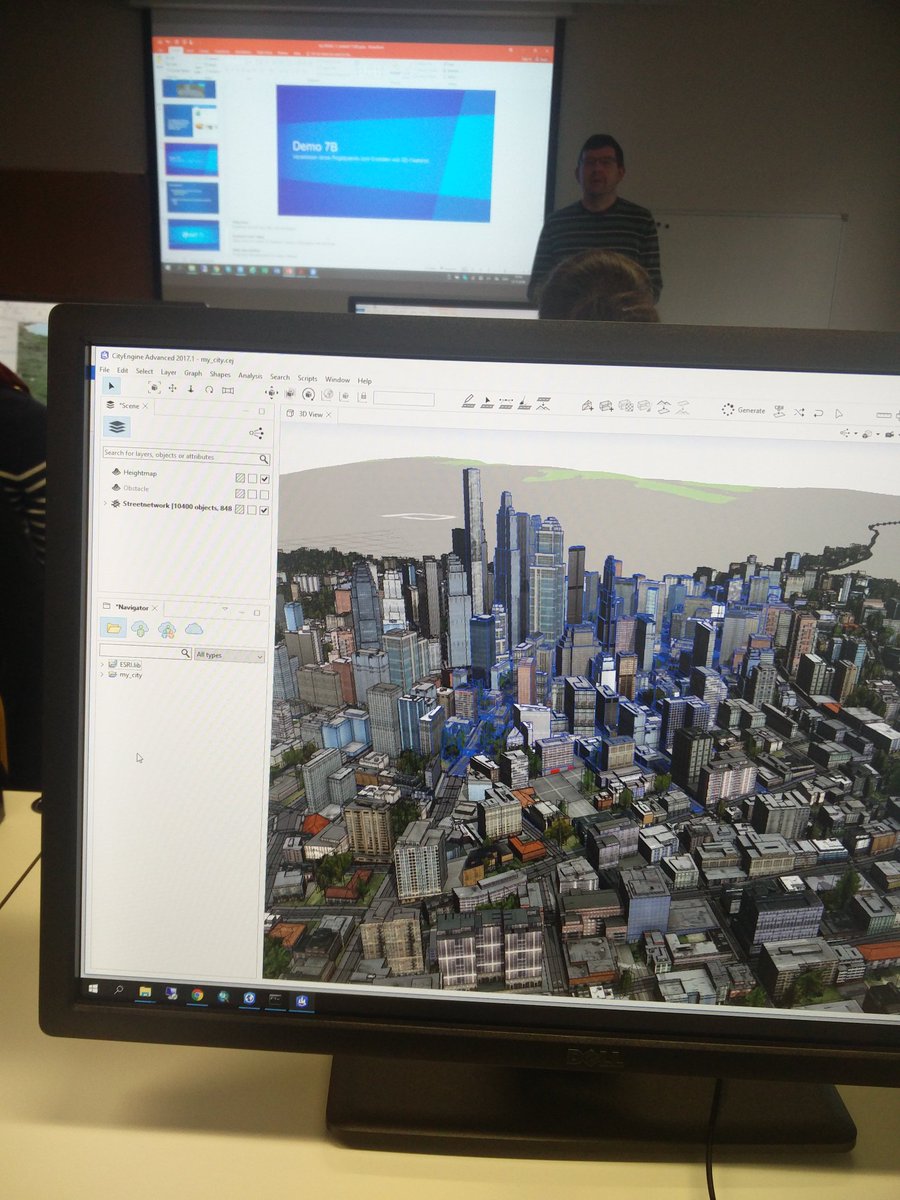
Task: Switch to the 3D View tab
Action: point(312,412)
